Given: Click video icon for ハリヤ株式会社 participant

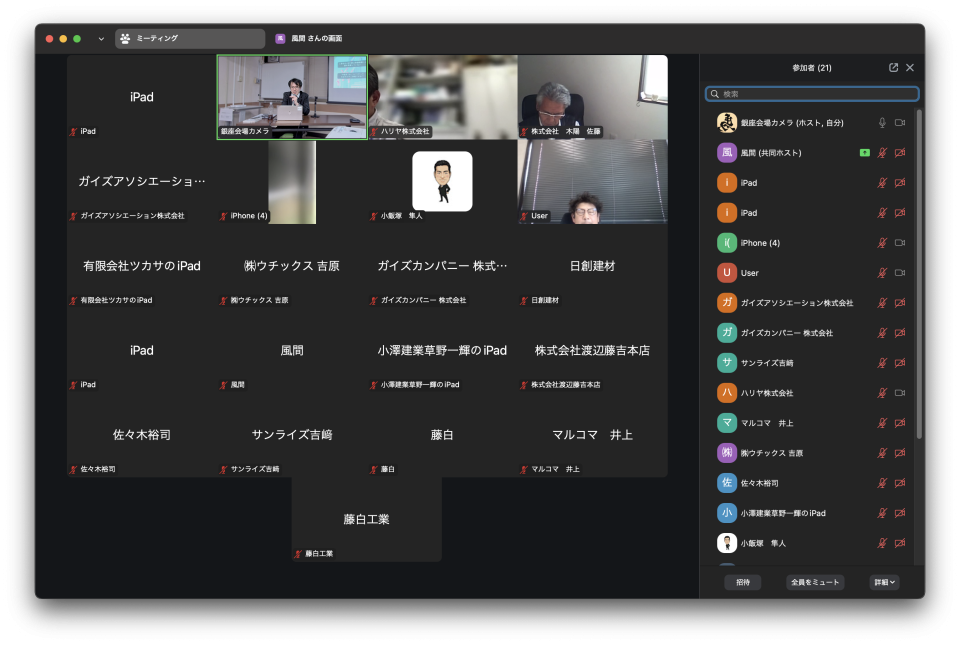Looking at the screenshot, I should point(900,393).
